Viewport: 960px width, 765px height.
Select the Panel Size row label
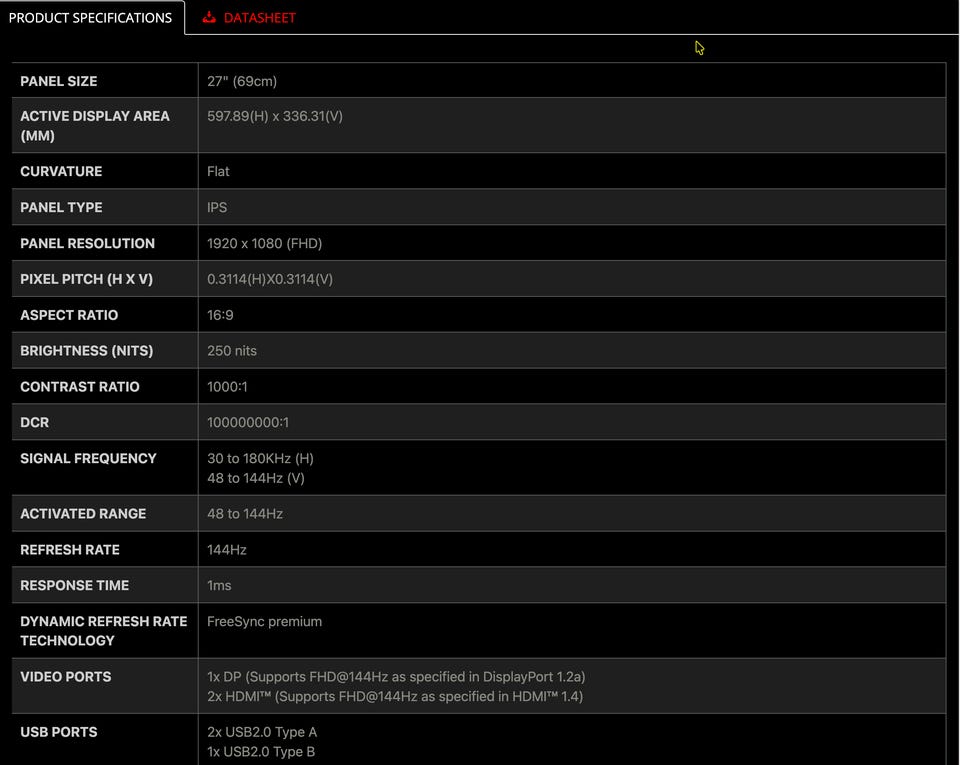click(x=59, y=81)
